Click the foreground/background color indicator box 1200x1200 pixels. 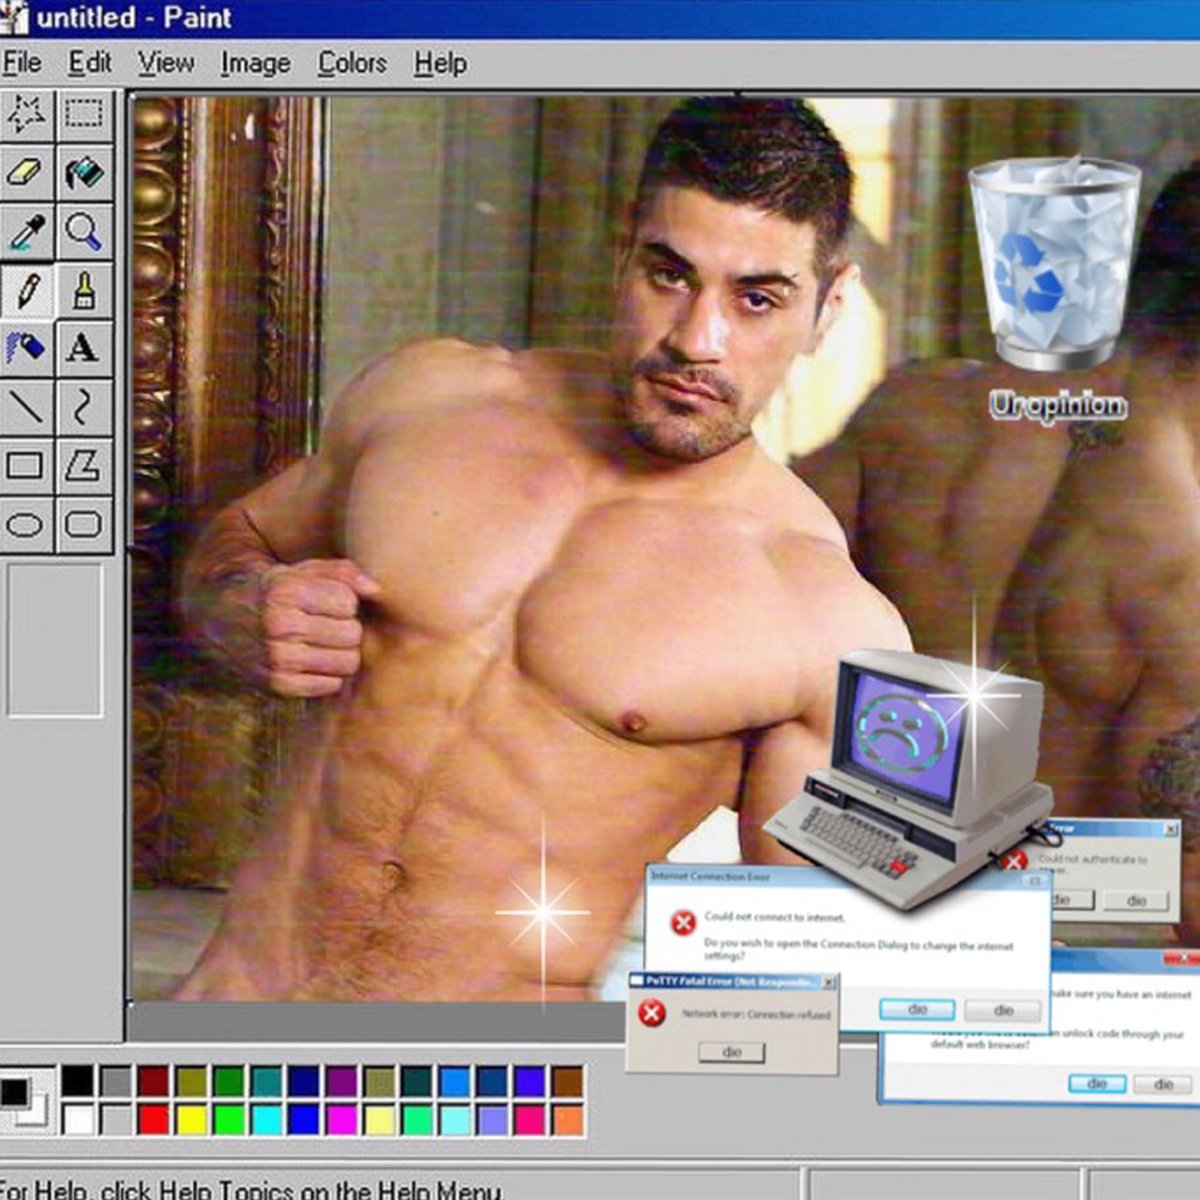pos(22,1100)
